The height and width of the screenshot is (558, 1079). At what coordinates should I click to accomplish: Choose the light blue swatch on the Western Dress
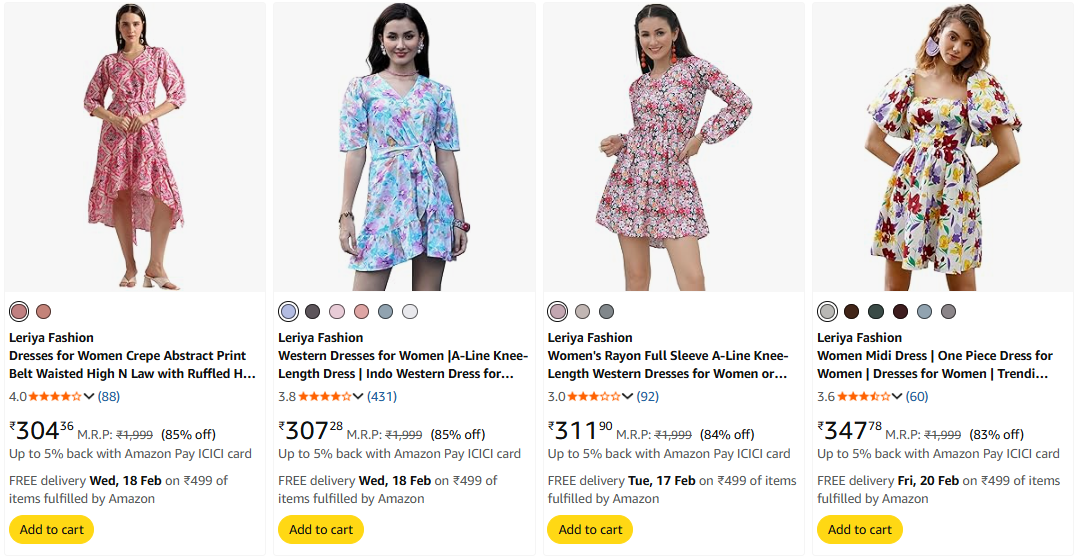pyautogui.click(x=289, y=312)
